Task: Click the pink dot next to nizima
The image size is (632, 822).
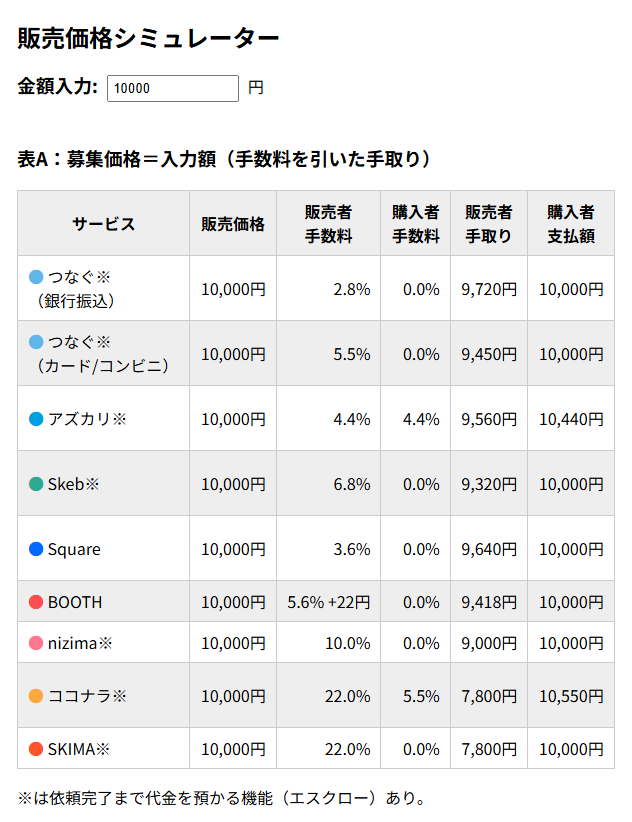Action: click(36, 643)
